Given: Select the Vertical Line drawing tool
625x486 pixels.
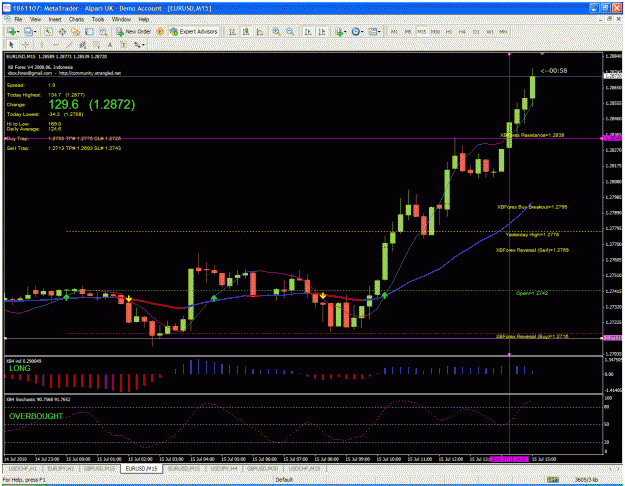Looking at the screenshot, I should pyautogui.click(x=42, y=45).
